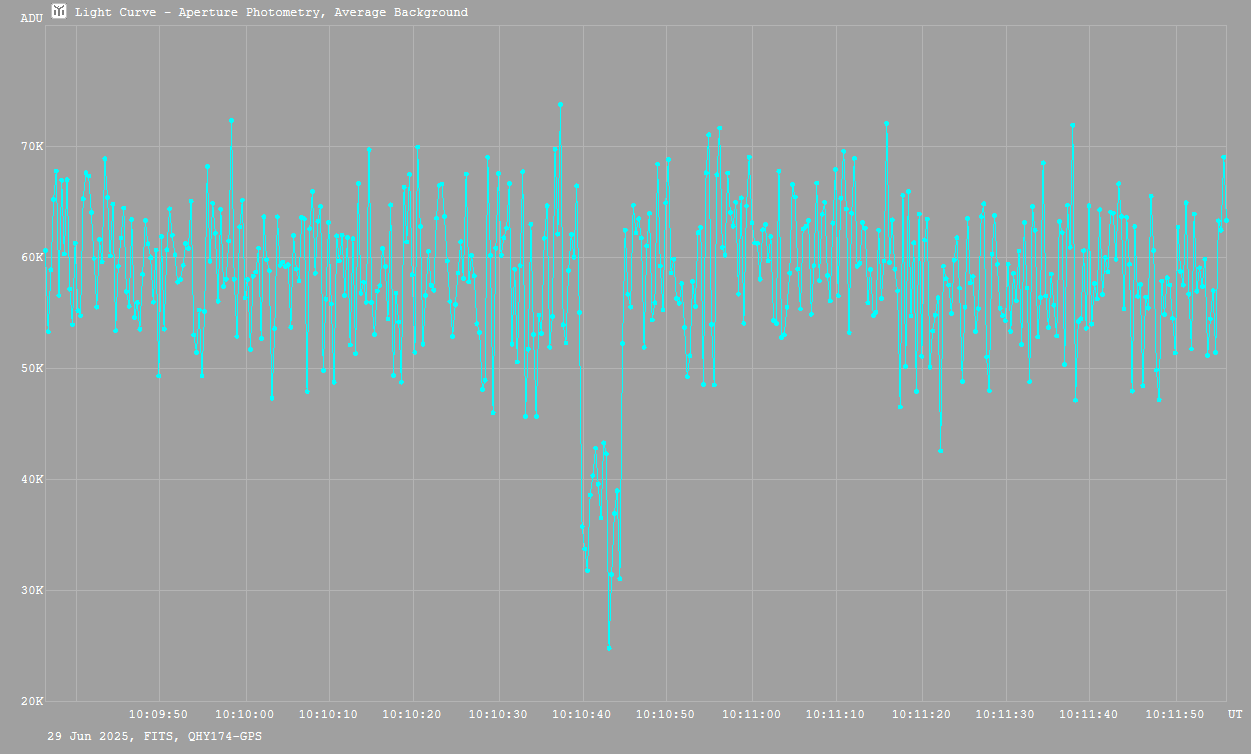Click the date and camera info footer
The width and height of the screenshot is (1251, 754).
pyautogui.click(x=155, y=736)
